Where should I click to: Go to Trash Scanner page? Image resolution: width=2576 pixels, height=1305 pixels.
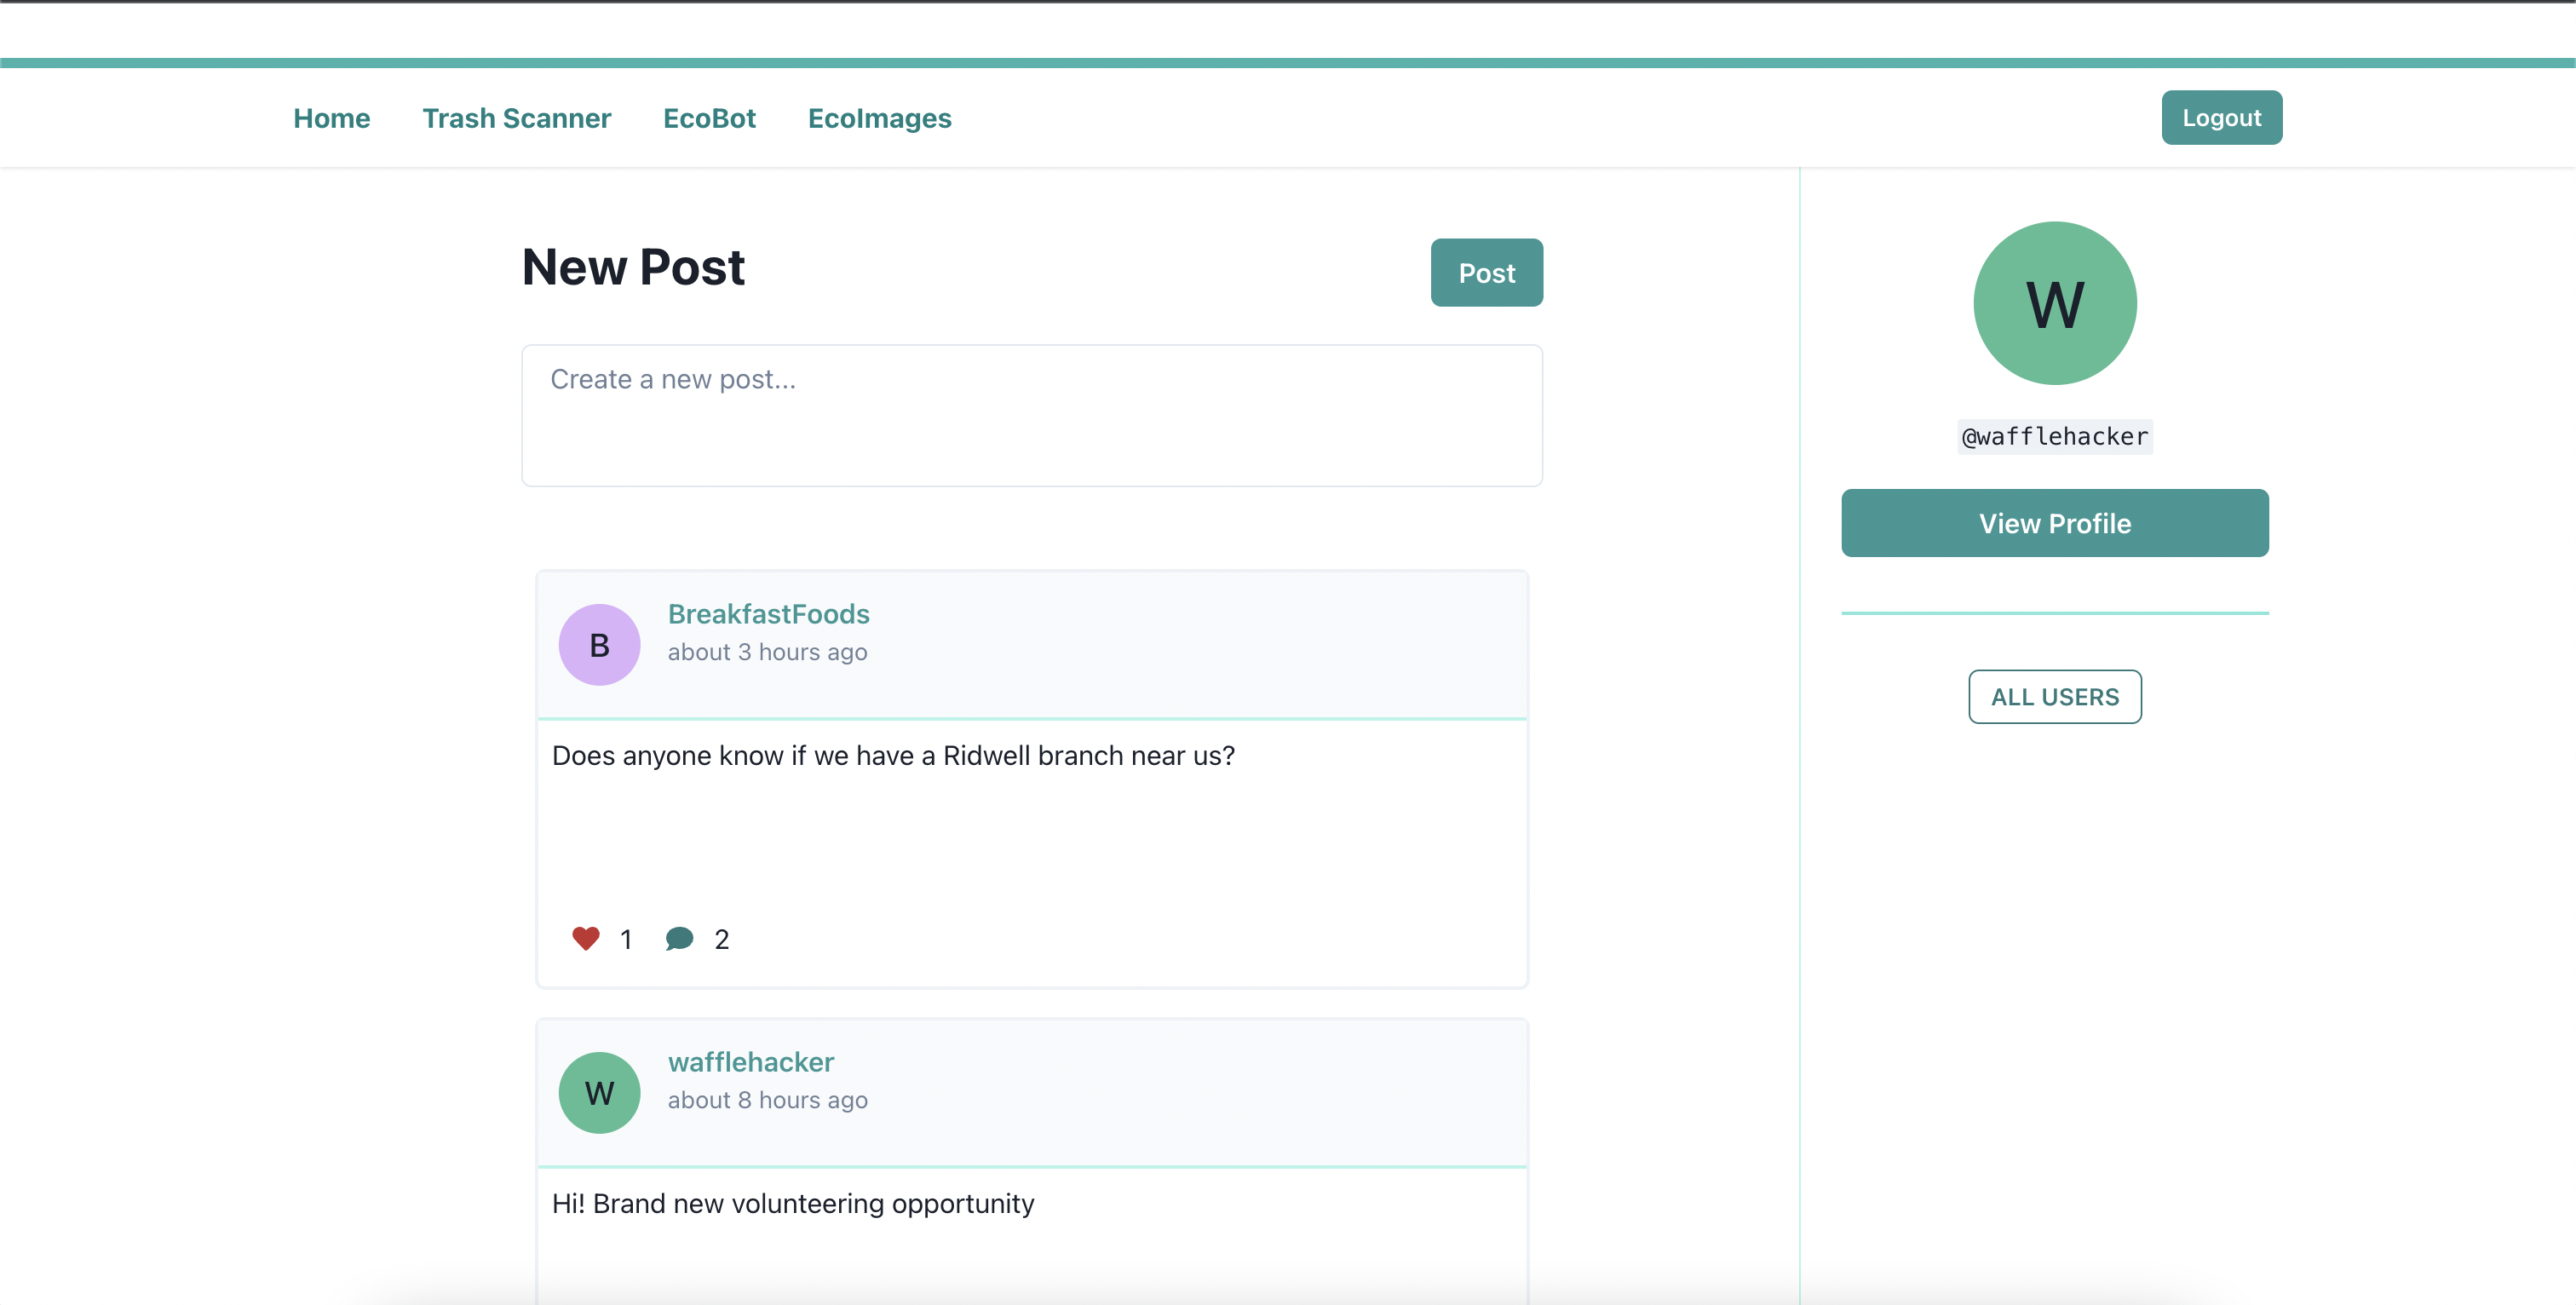[516, 118]
